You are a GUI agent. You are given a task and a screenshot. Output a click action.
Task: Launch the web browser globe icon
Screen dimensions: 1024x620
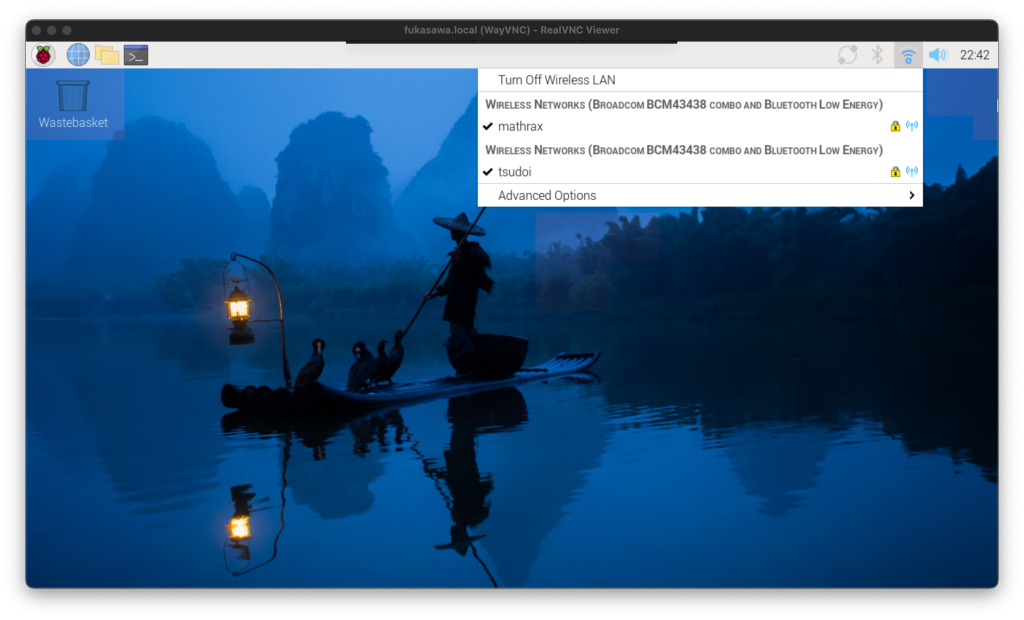pyautogui.click(x=78, y=55)
